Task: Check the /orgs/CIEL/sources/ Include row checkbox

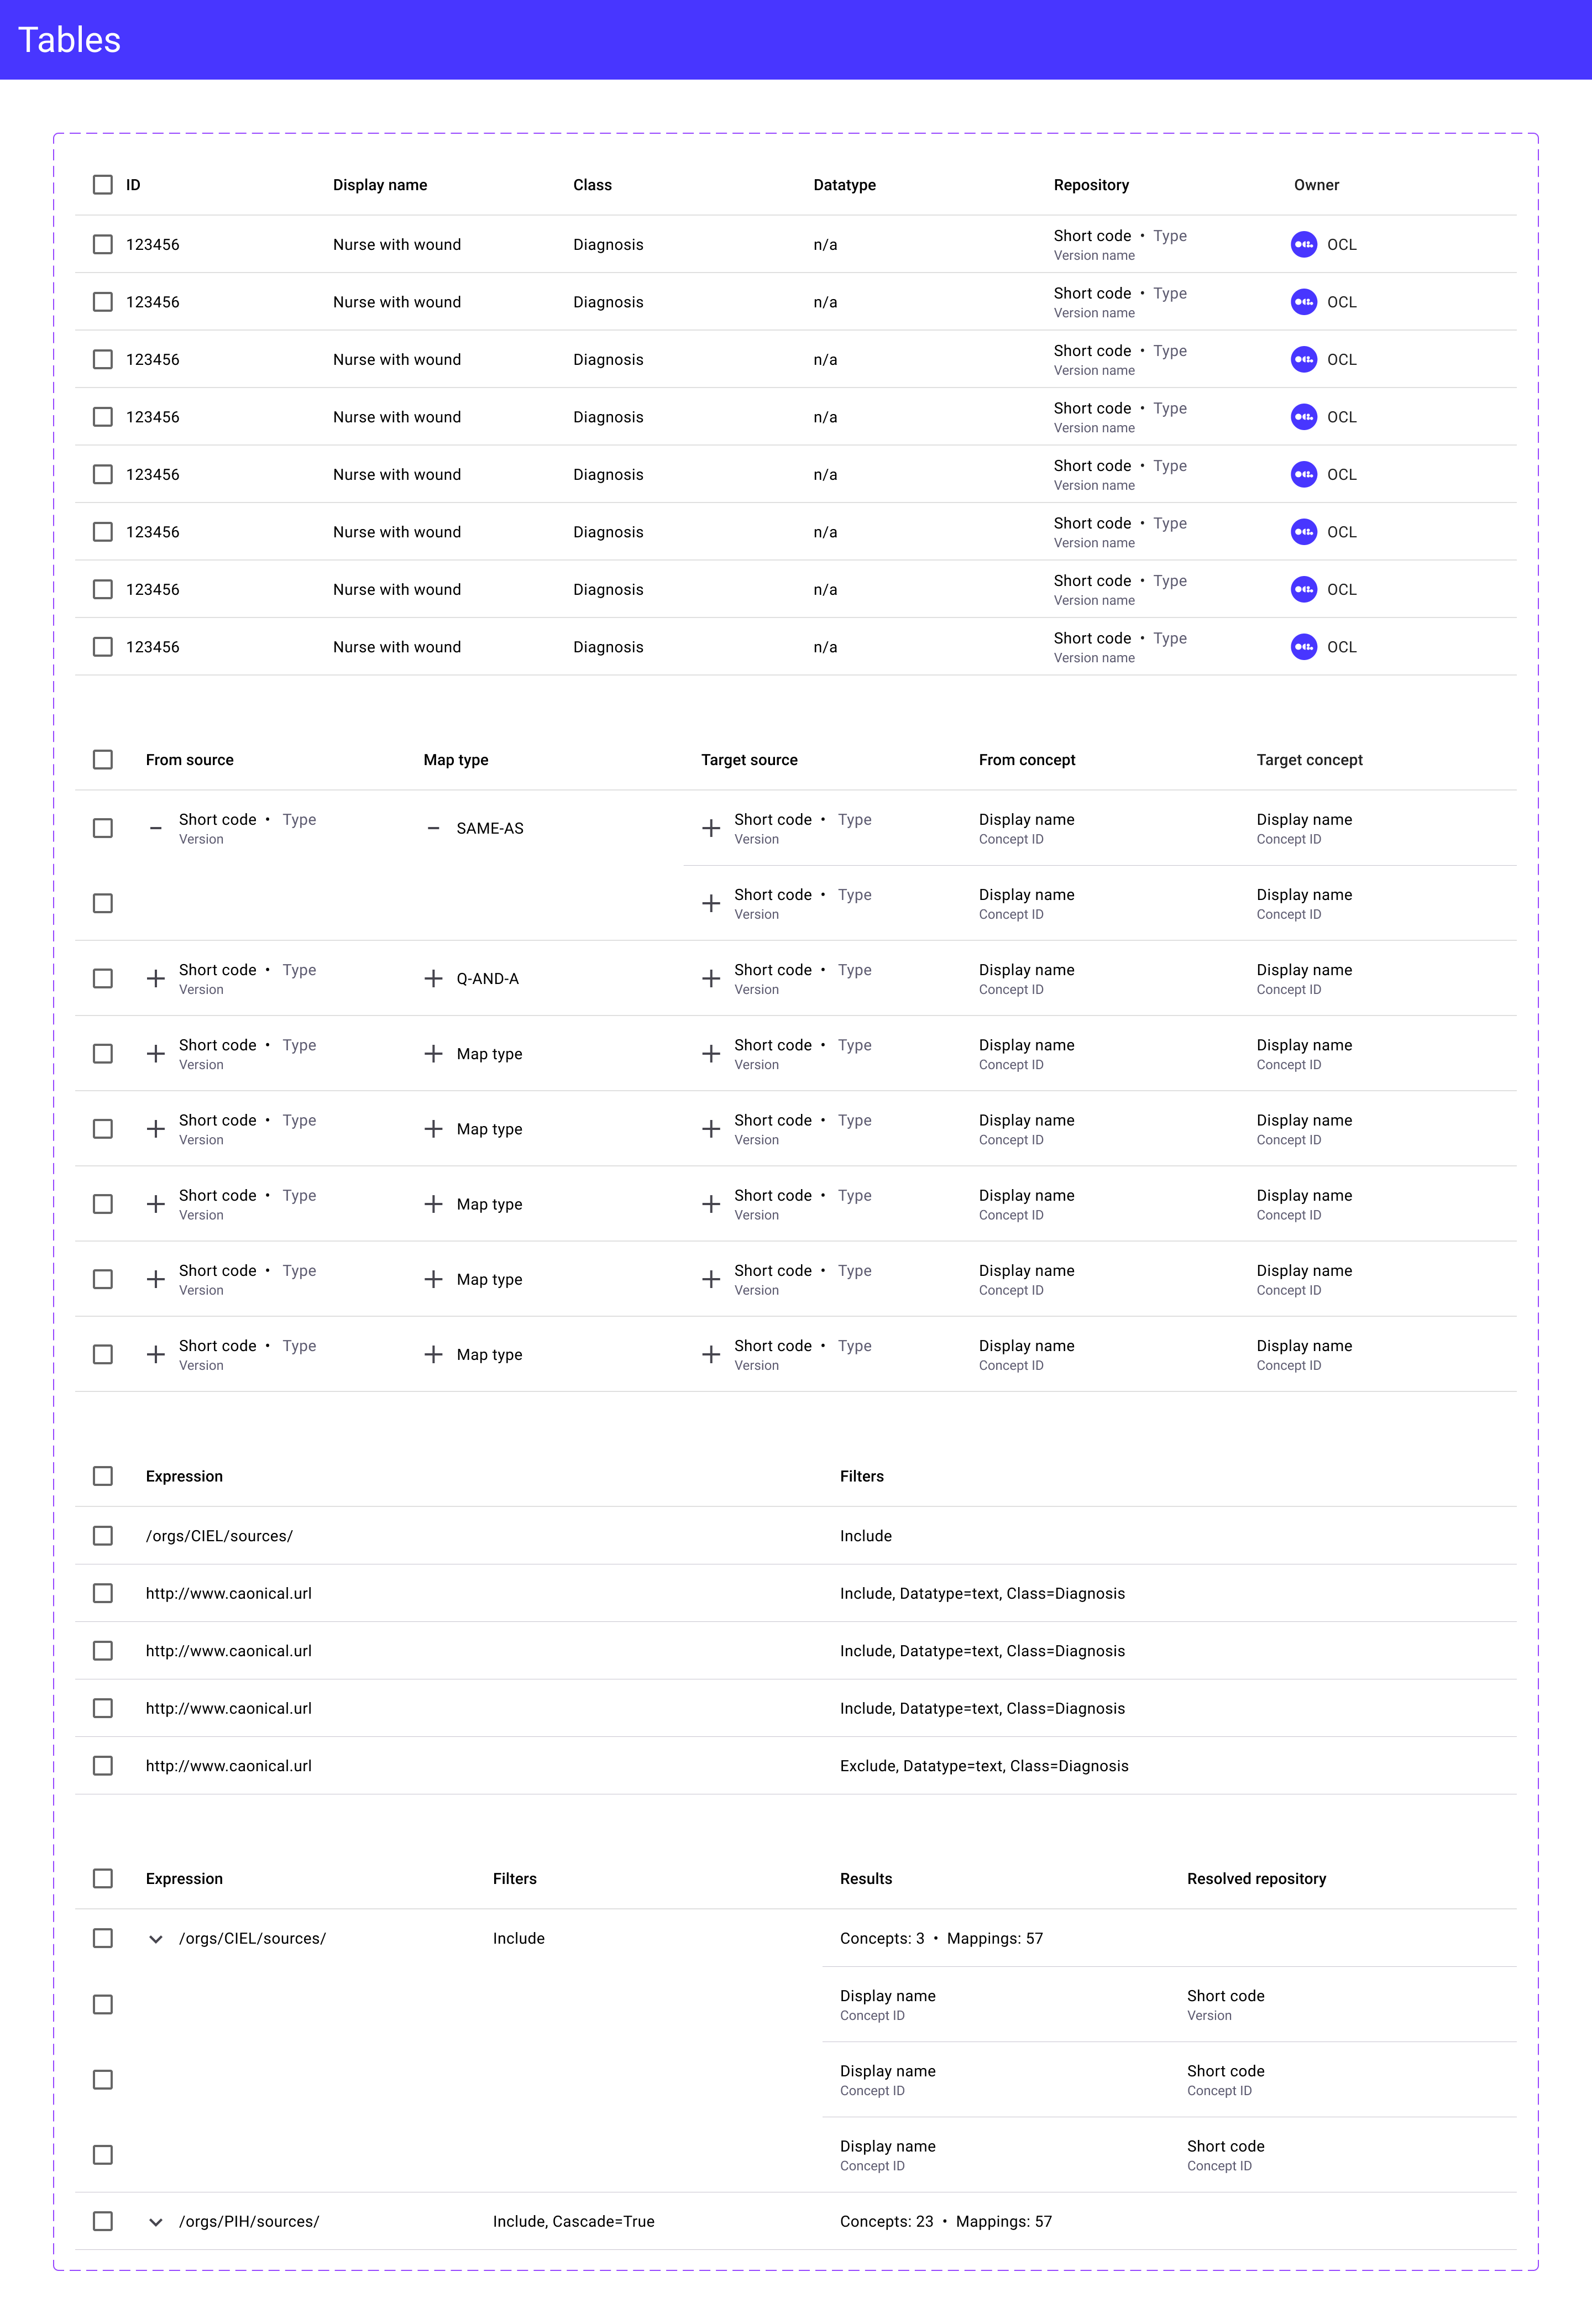Action: click(x=102, y=1535)
